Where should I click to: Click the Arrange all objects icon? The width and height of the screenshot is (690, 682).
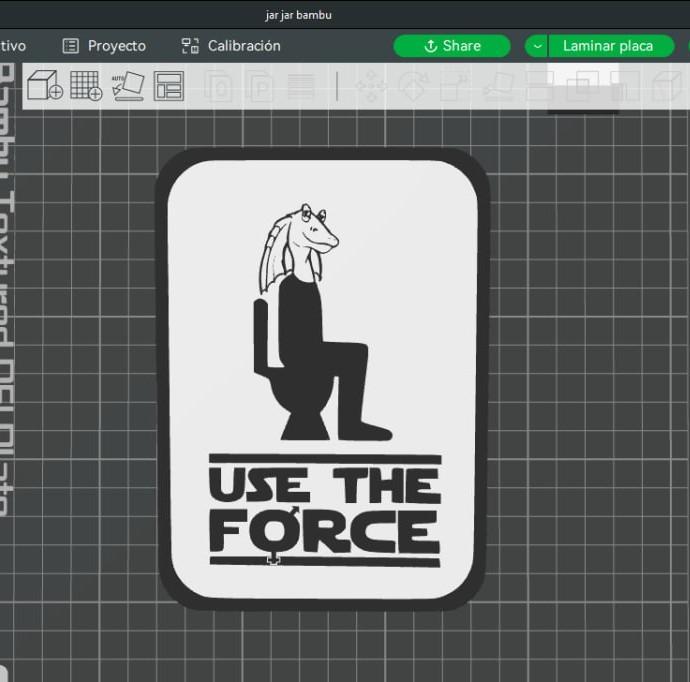tap(169, 86)
